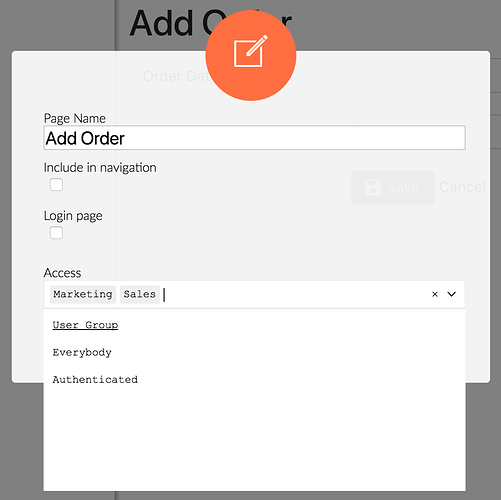Click the orange edit page icon
The image size is (501, 500).
251,55
